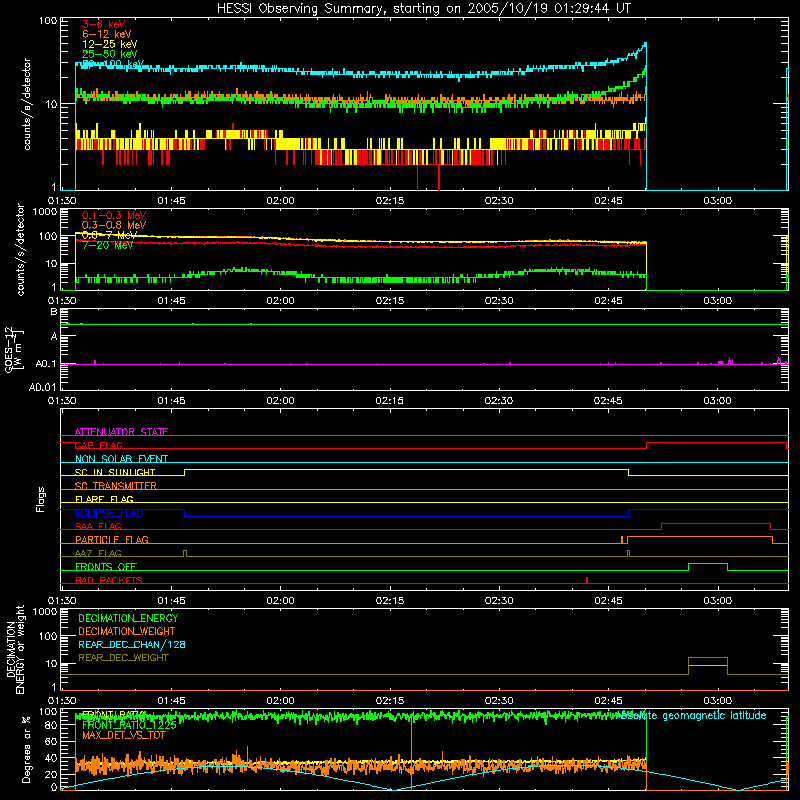
Task: Click the FLARE_FLAG label
Action: (104, 499)
